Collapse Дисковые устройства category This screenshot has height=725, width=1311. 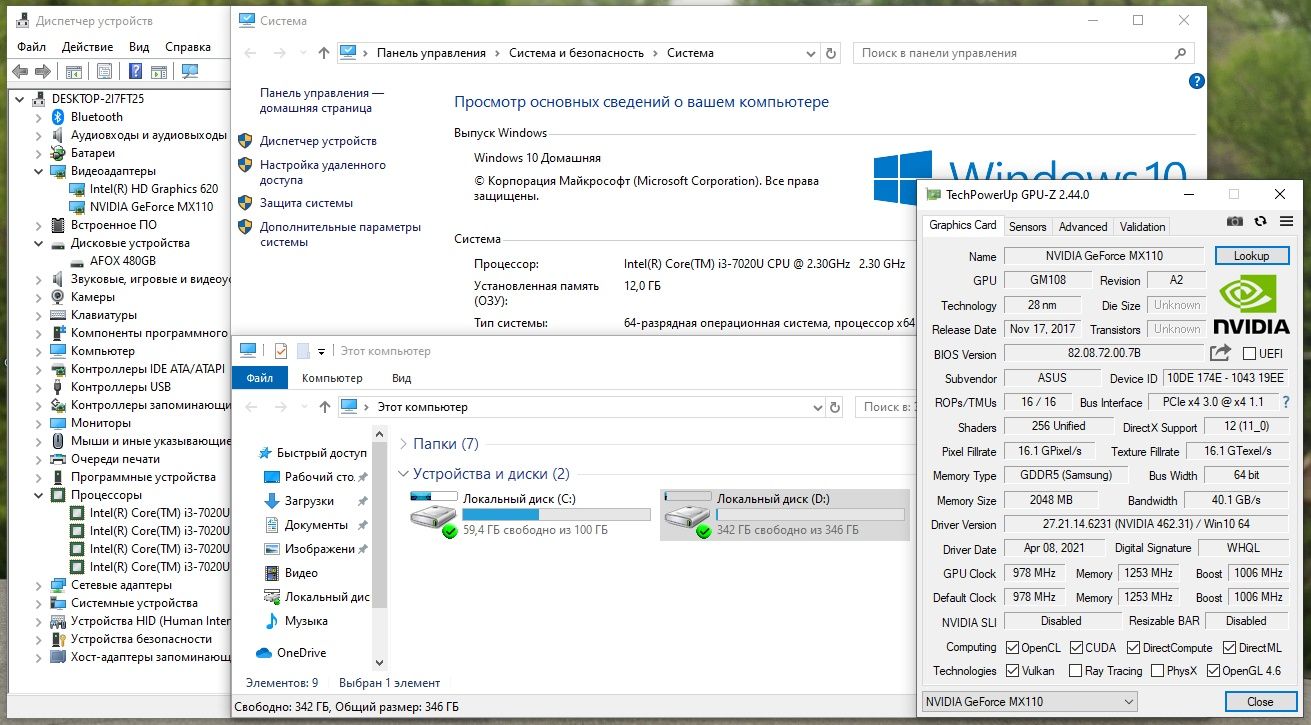38,243
